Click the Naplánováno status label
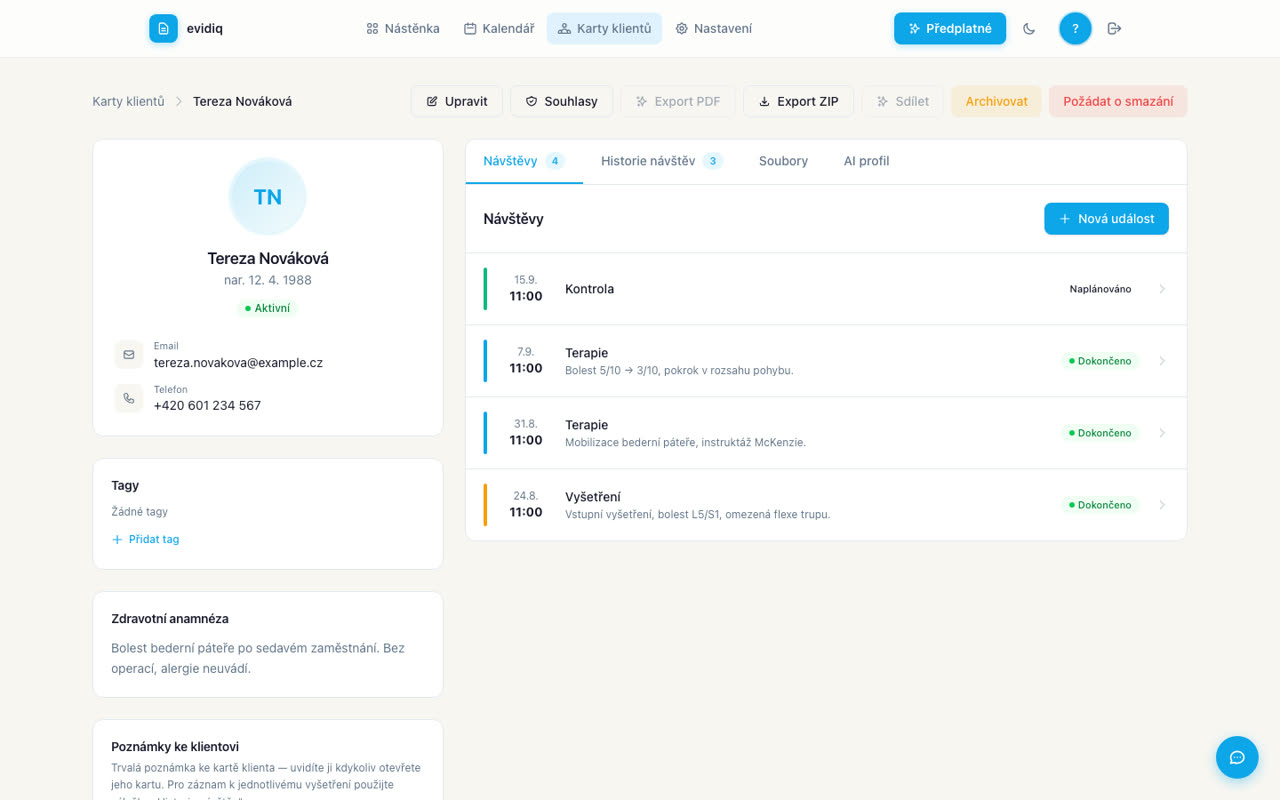Screen dimensions: 1280x800 [1100, 289]
